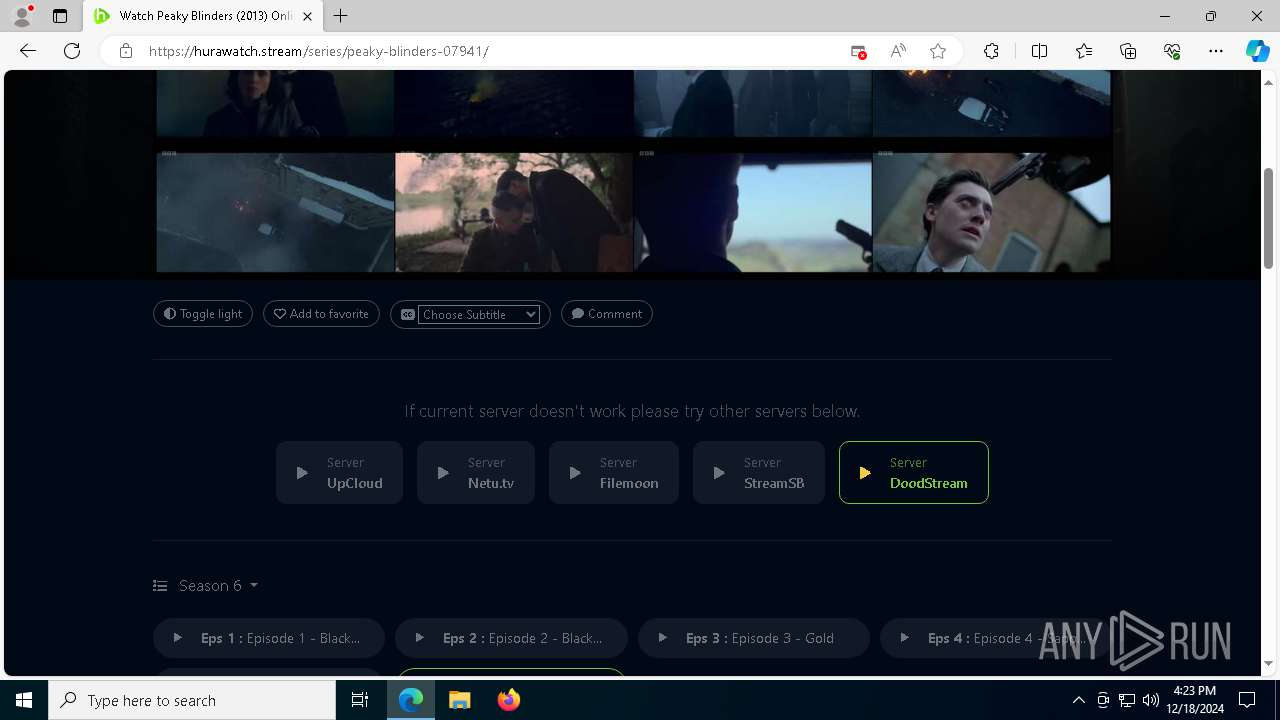Expand the Season 6 dropdown
This screenshot has height=720, width=1280.
coord(207,586)
